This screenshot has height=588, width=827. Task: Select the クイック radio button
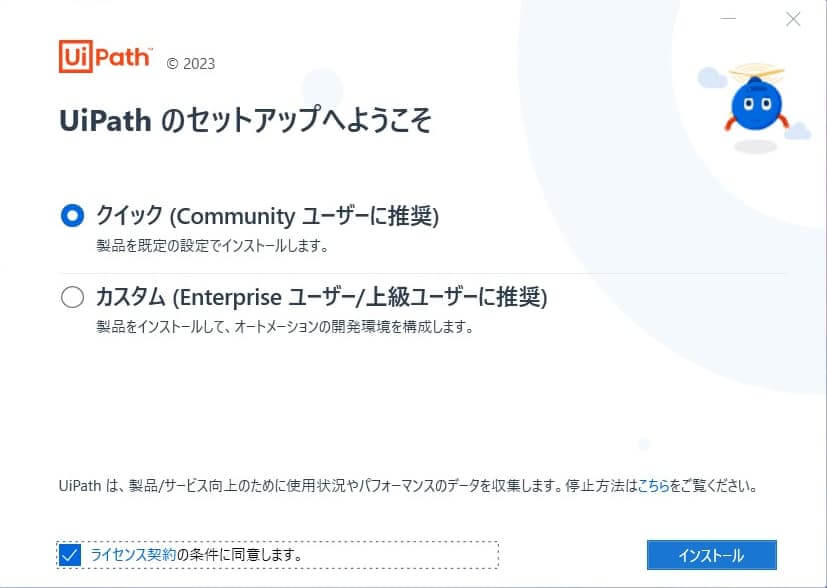click(72, 216)
